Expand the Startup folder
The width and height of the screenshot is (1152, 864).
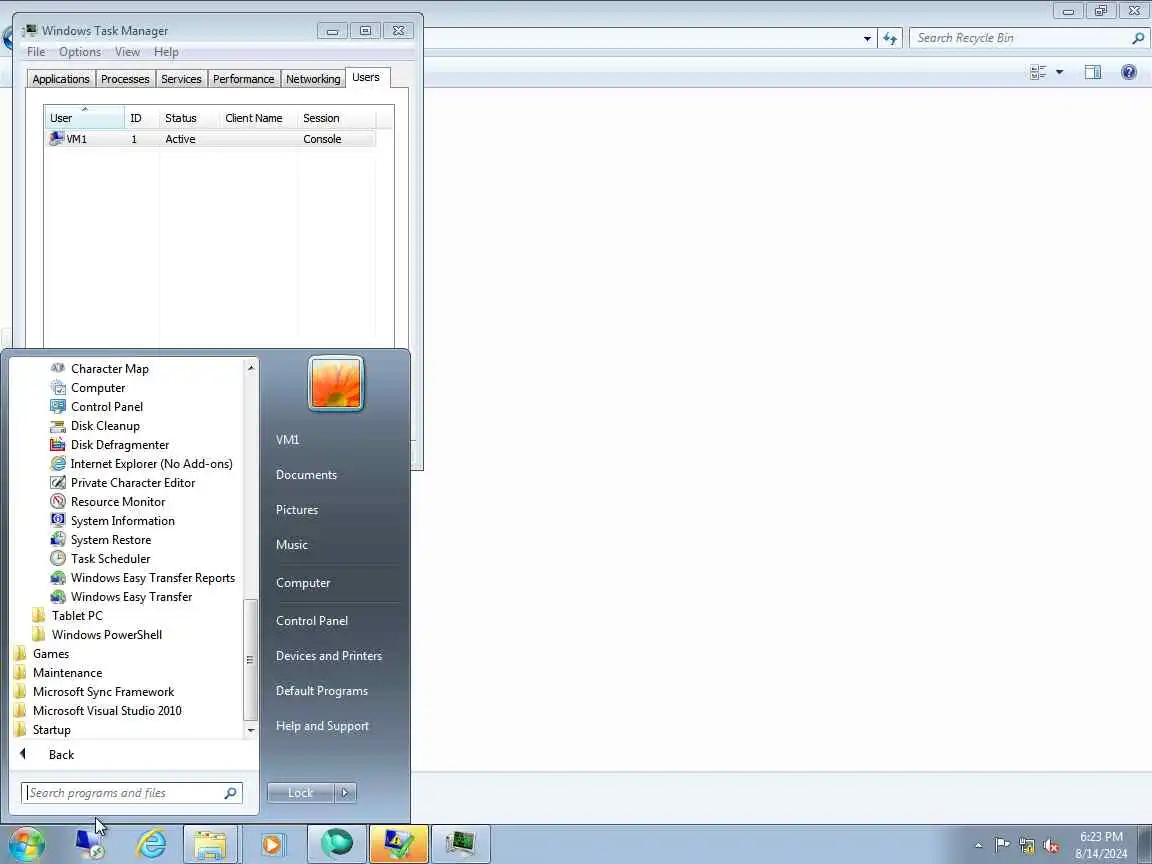(x=42, y=730)
